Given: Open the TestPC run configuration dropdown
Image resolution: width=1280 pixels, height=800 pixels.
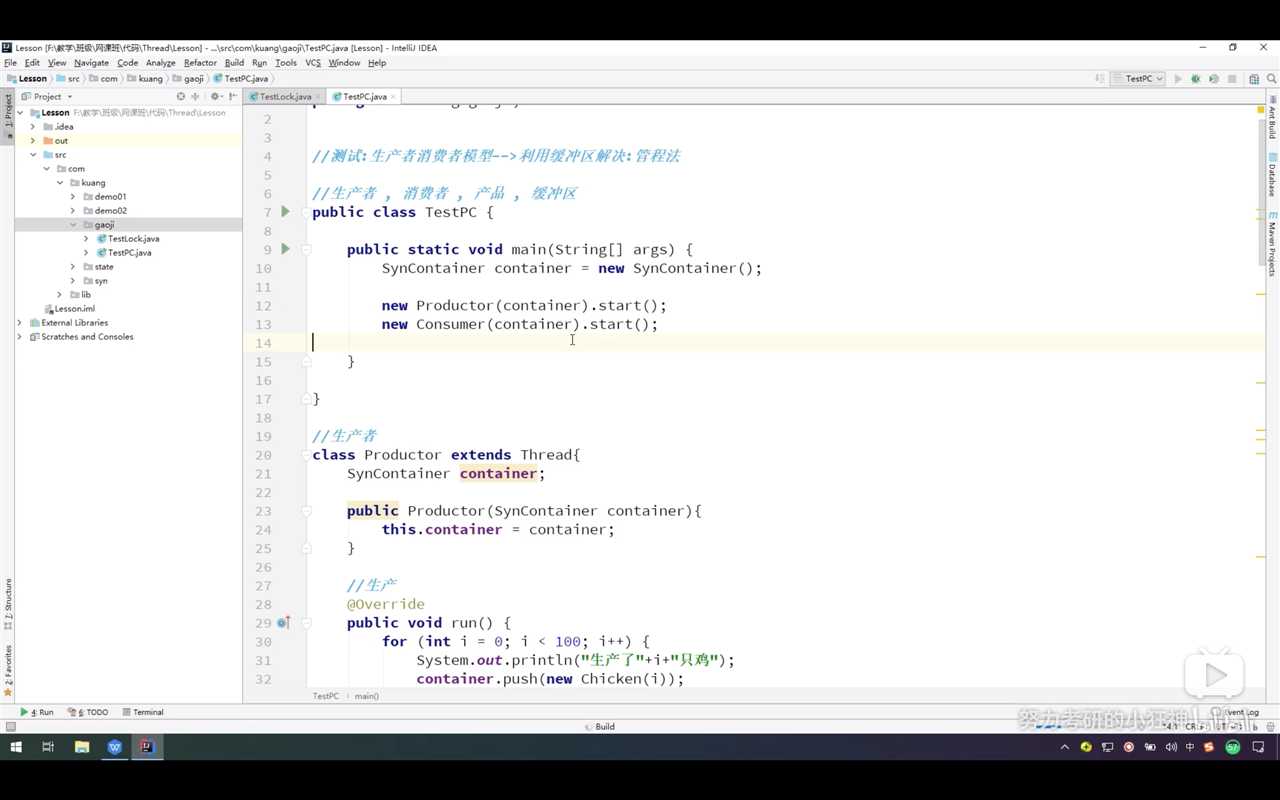Looking at the screenshot, I should point(1138,79).
